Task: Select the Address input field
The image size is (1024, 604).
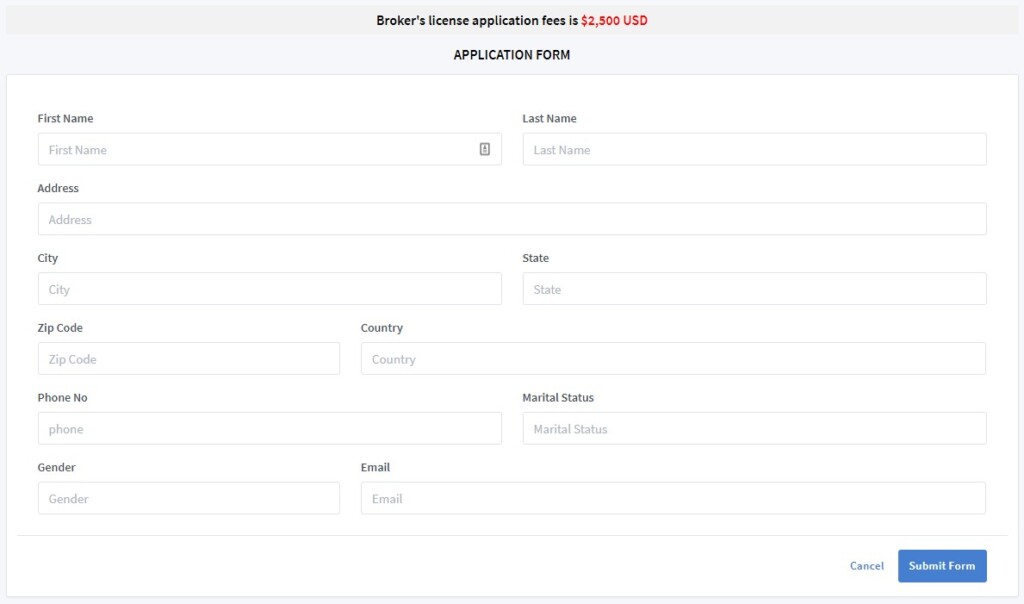Action: pos(512,219)
